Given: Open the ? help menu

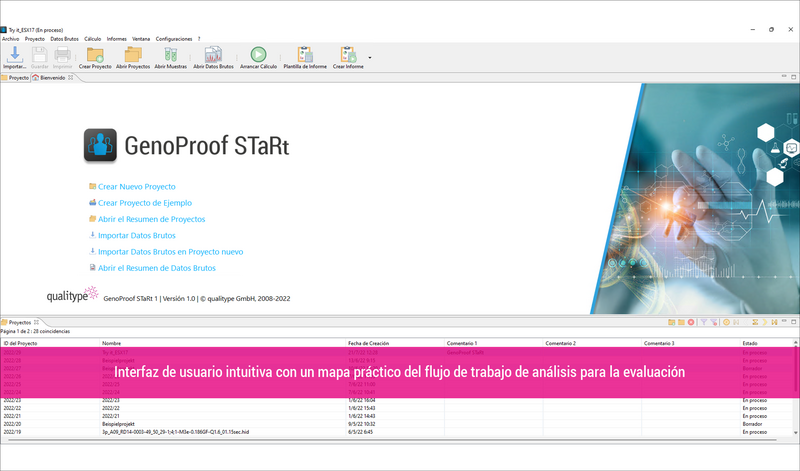Looking at the screenshot, I should pos(199,39).
